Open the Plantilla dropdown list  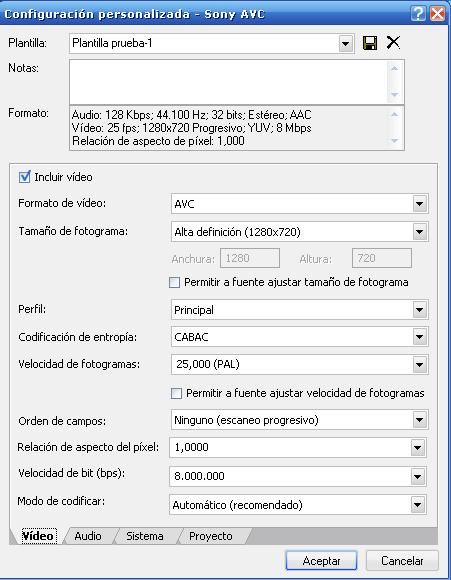pyautogui.click(x=345, y=44)
